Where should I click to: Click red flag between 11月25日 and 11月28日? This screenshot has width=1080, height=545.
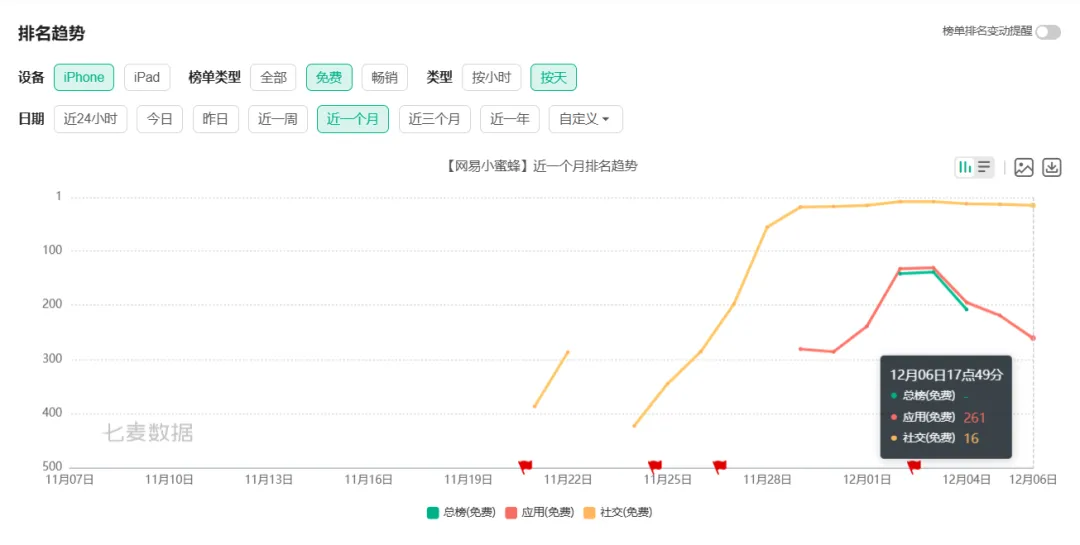click(720, 466)
